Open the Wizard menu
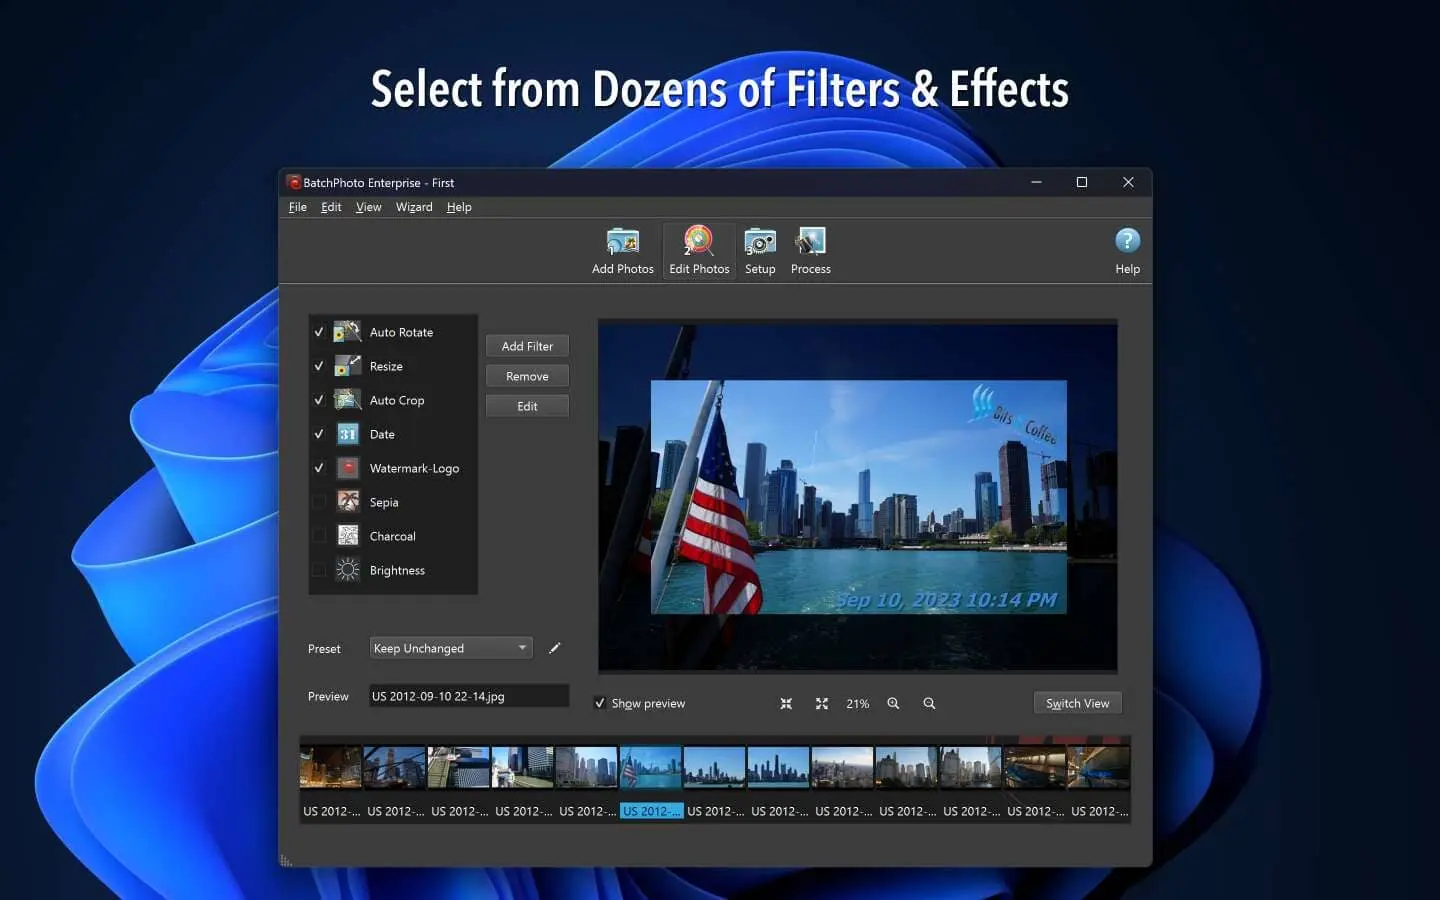Viewport: 1440px width, 900px height. (x=414, y=207)
